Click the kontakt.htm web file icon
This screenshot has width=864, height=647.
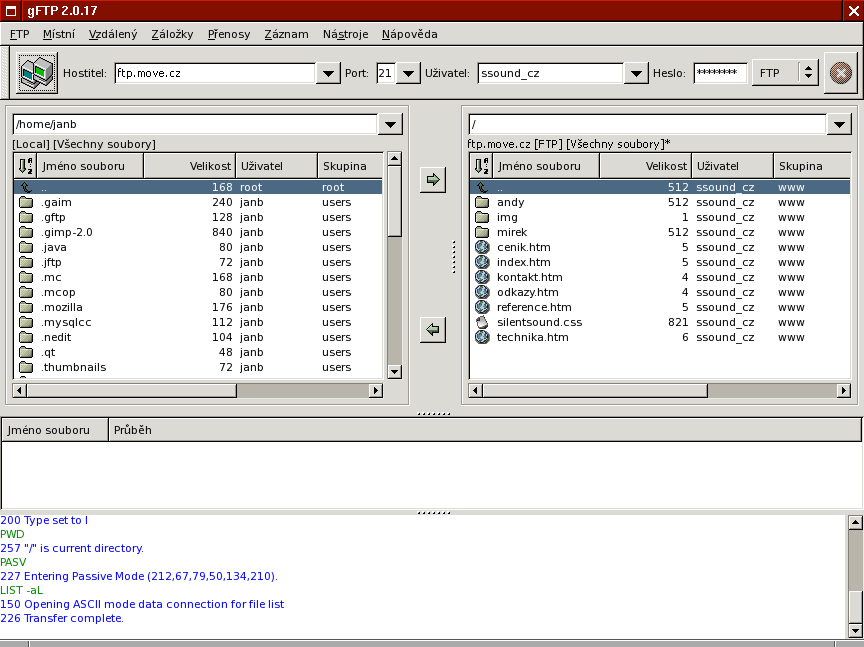click(482, 277)
